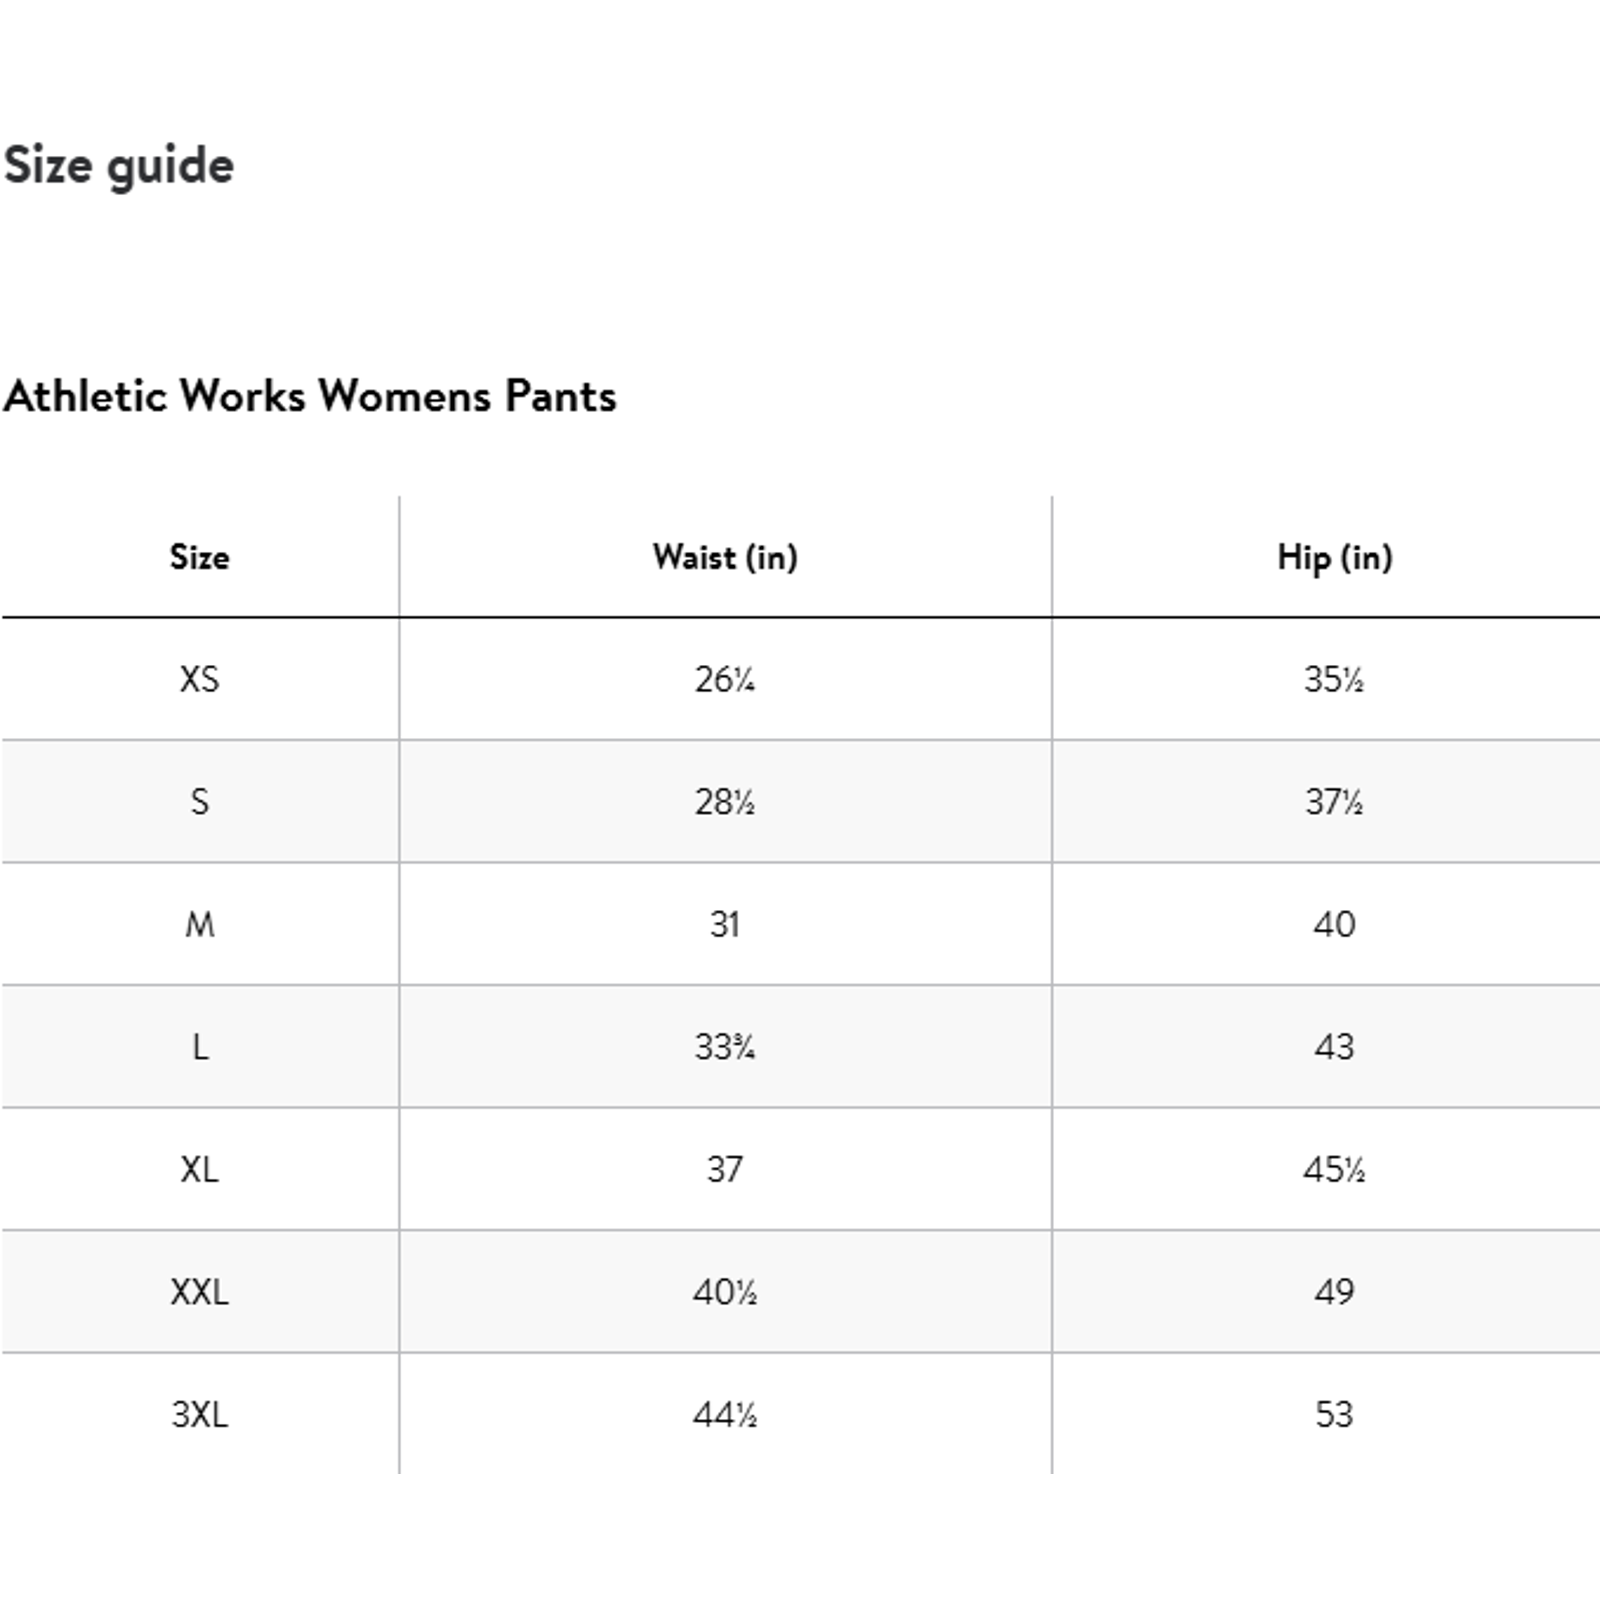Click the Waist (in) column header
The height and width of the screenshot is (1600, 1600).
click(725, 557)
